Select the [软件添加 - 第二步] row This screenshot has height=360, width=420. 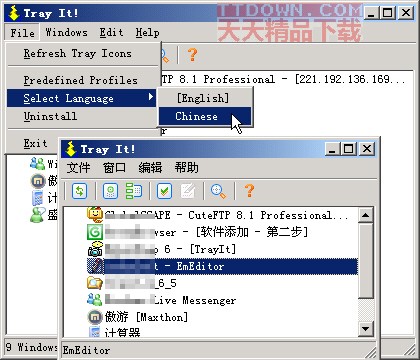[x=222, y=232]
